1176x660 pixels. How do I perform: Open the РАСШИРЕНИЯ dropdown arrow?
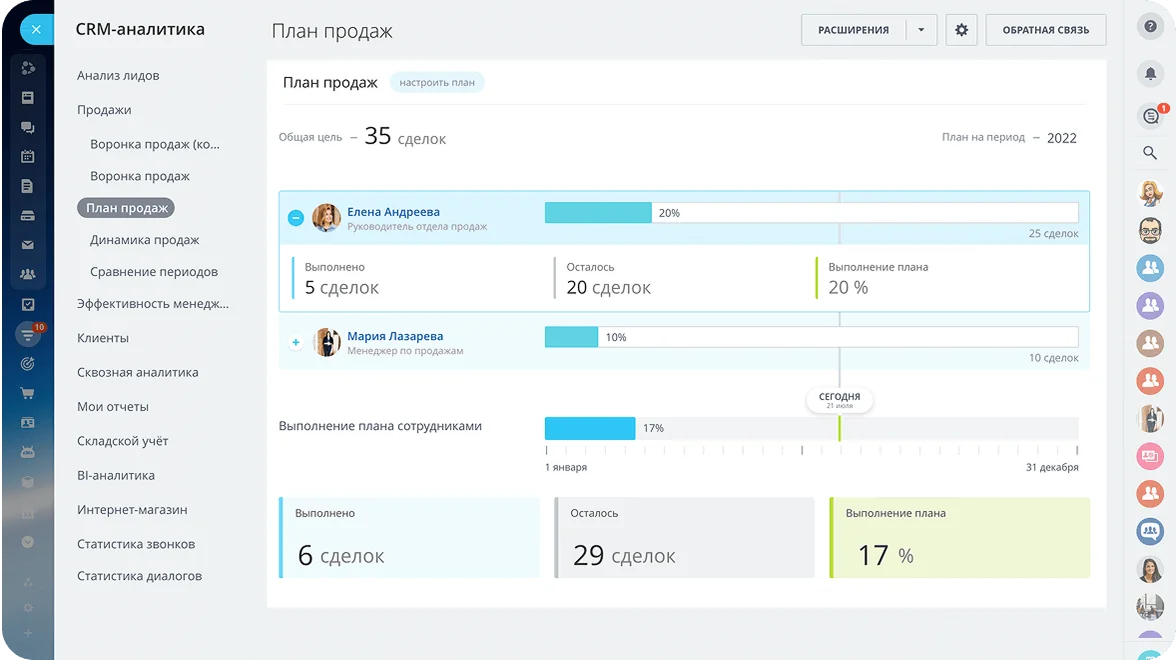click(x=925, y=30)
